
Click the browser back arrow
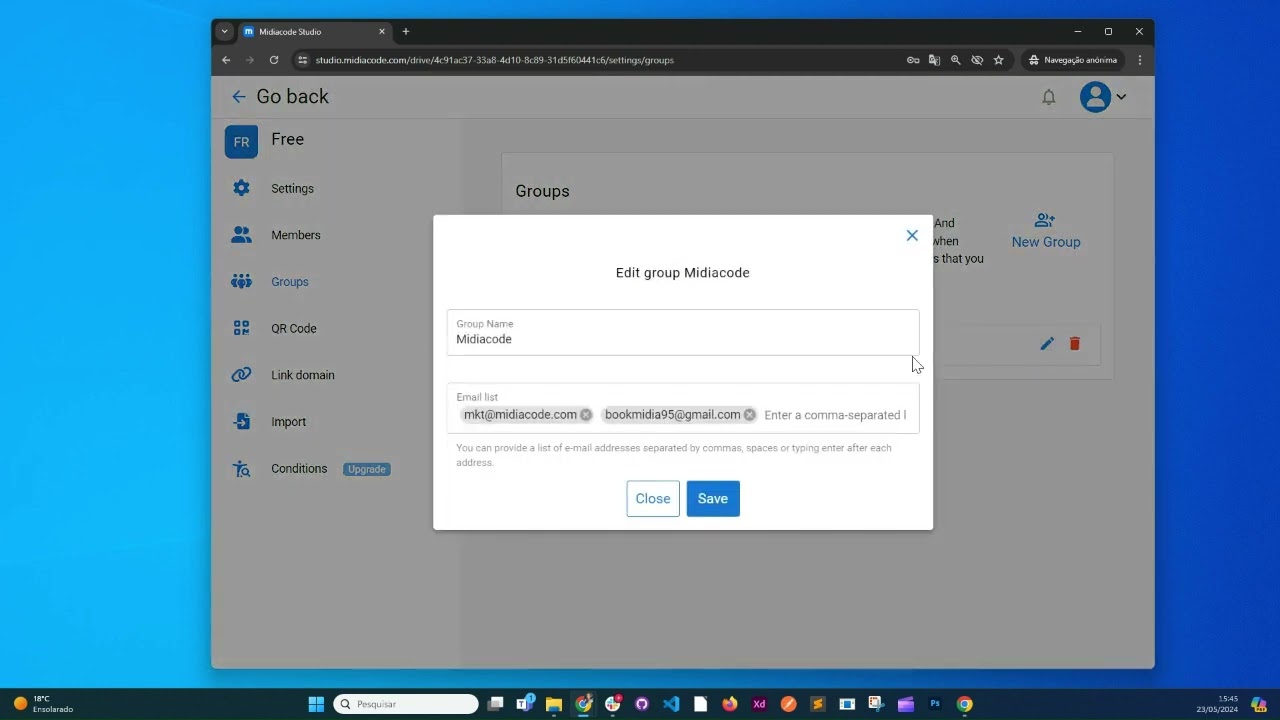click(226, 60)
